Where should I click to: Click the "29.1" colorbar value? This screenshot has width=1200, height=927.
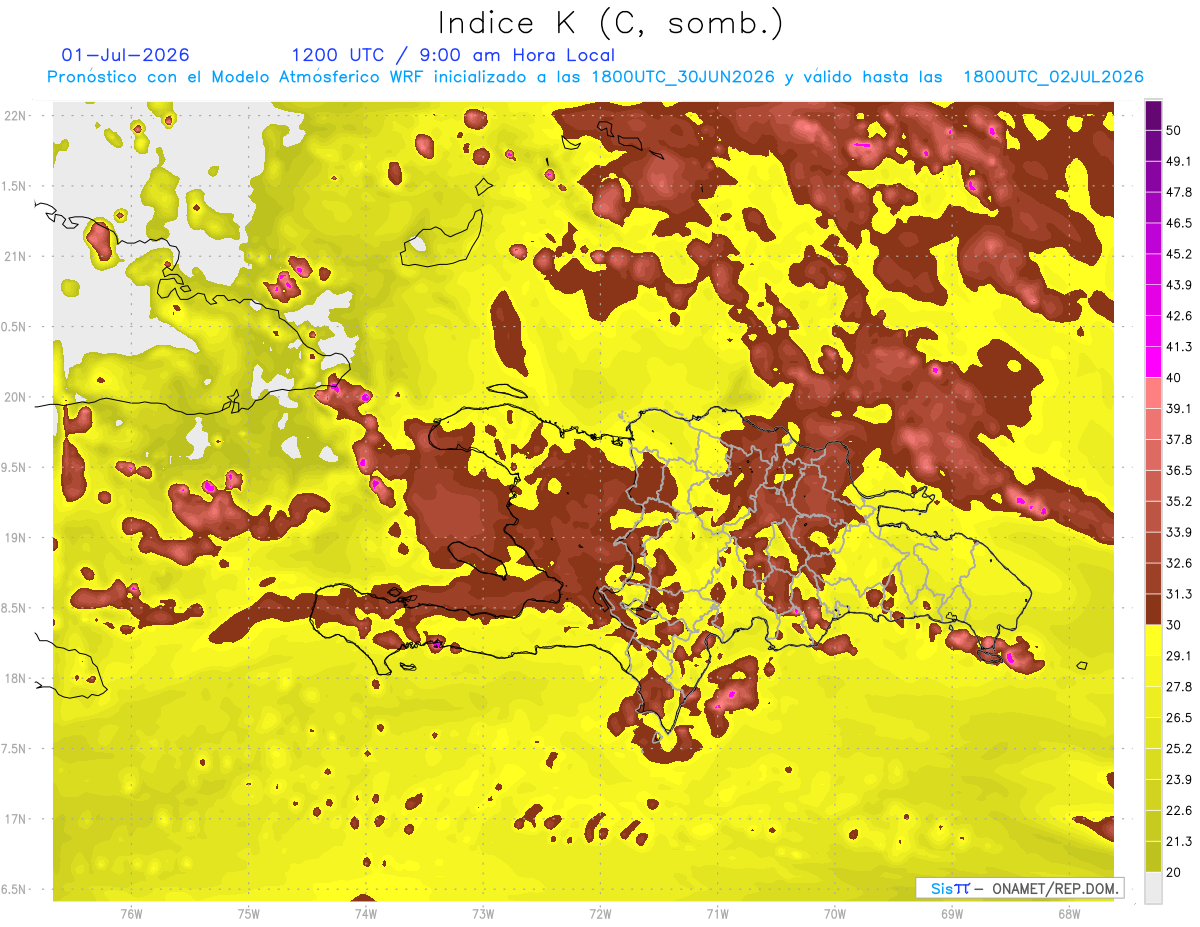[1179, 656]
